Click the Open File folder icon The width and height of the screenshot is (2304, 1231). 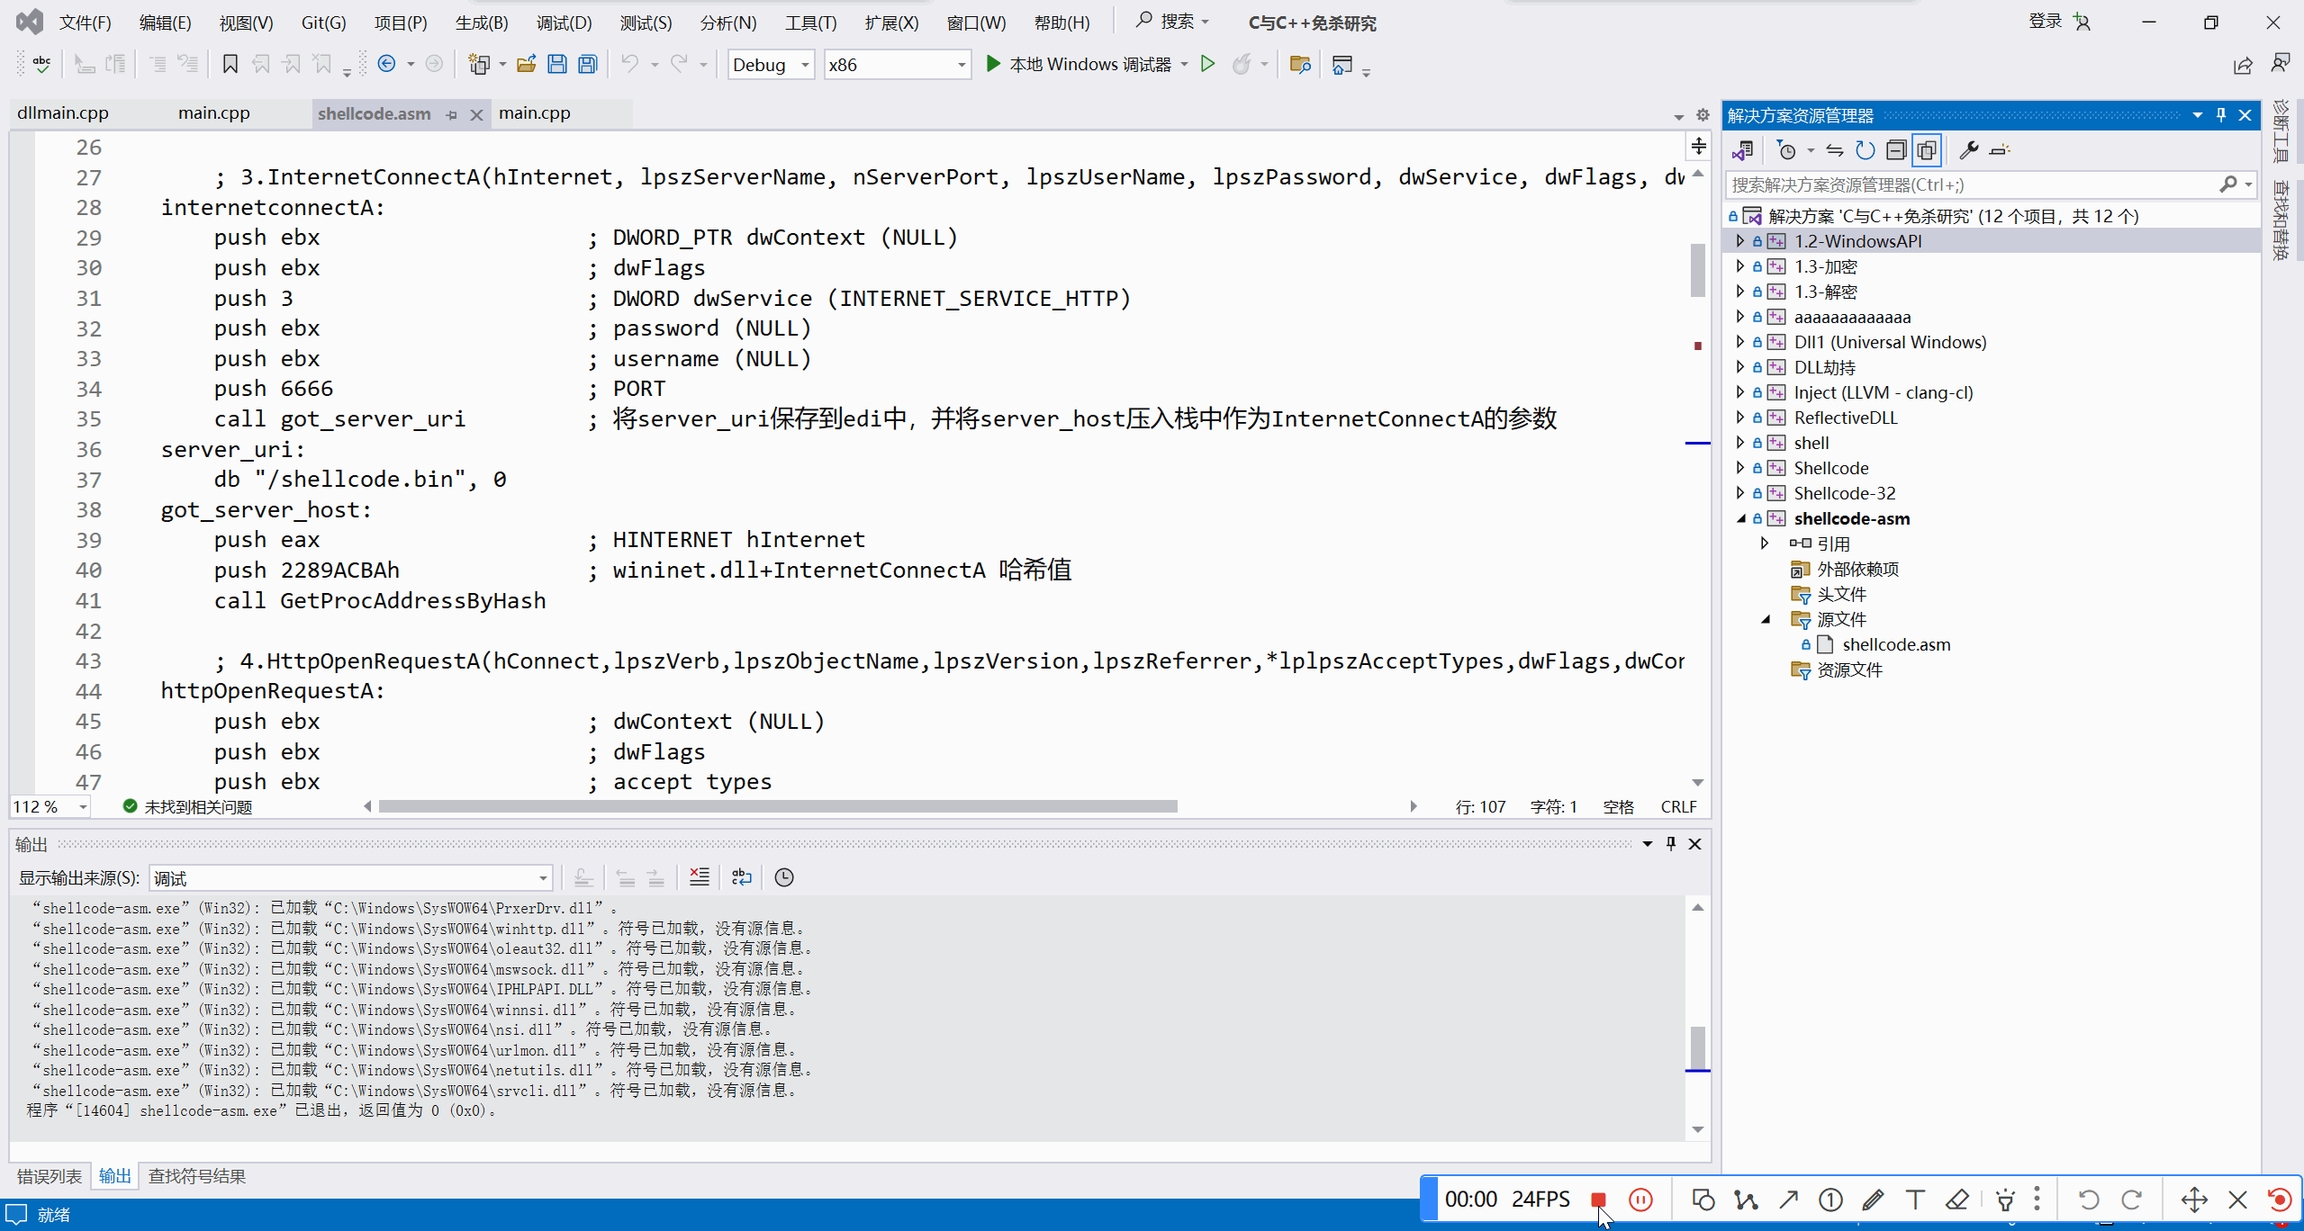526,65
